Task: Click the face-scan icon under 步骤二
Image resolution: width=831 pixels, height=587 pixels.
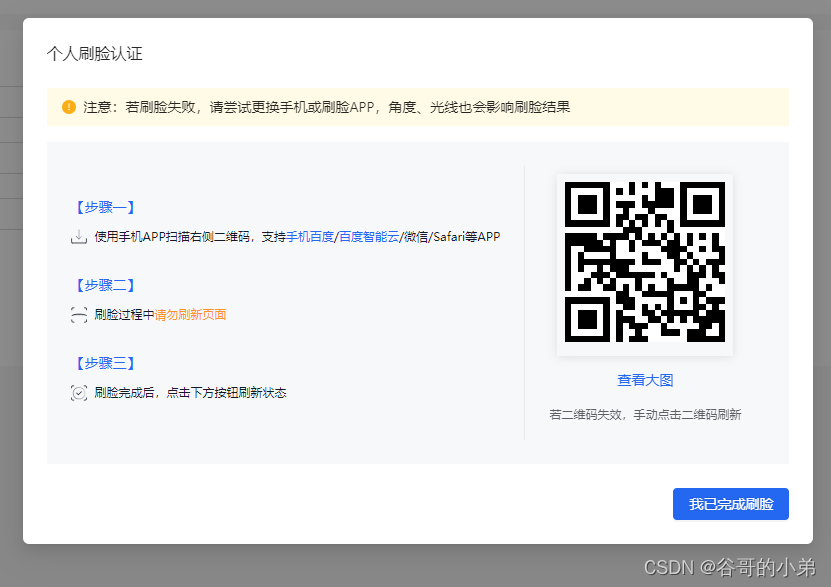Action: pos(79,315)
